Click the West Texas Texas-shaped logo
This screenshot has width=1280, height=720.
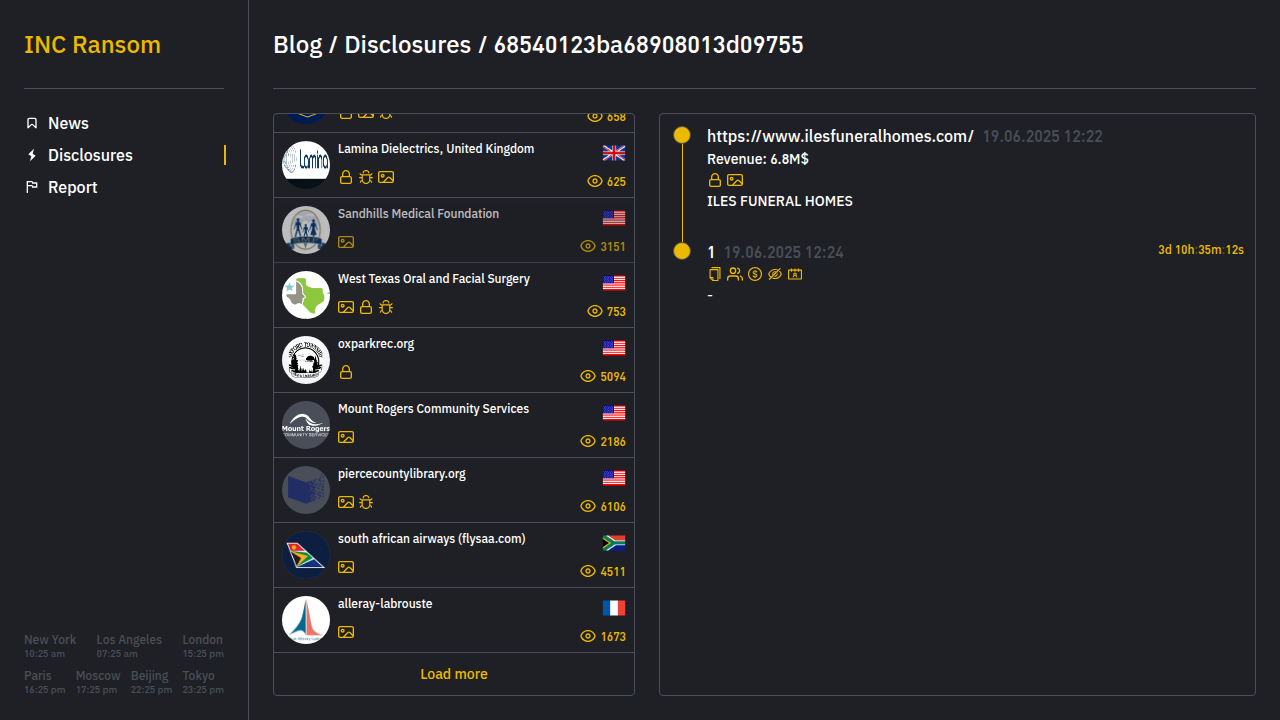click(x=306, y=295)
